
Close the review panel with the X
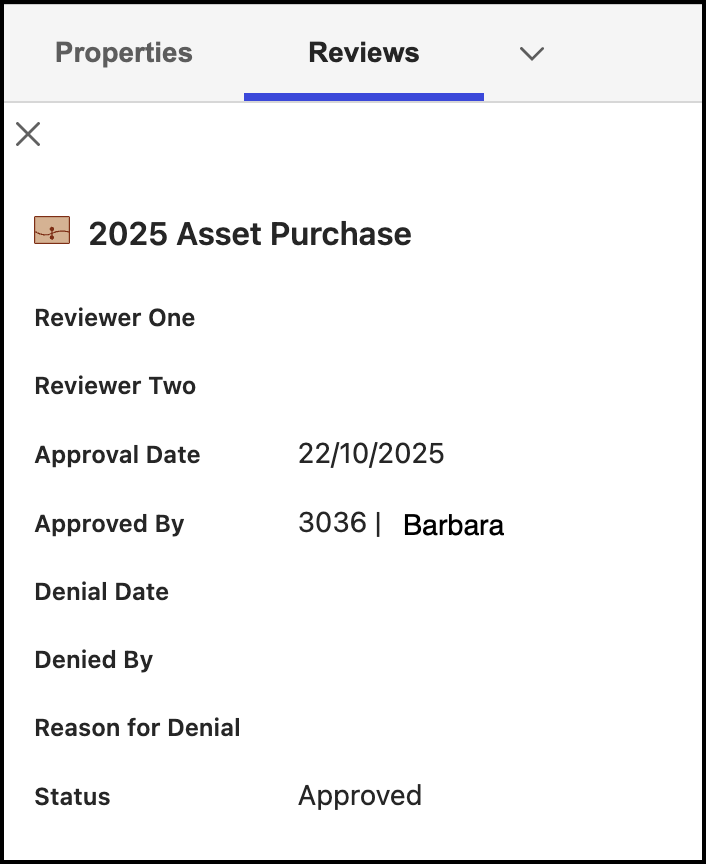(x=28, y=134)
